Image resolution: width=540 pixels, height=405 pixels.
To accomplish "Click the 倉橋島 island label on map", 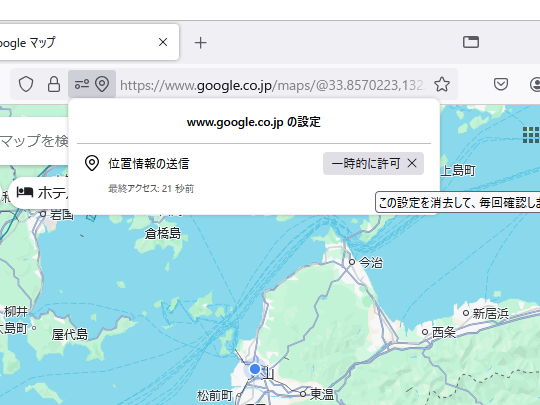I will click(163, 233).
